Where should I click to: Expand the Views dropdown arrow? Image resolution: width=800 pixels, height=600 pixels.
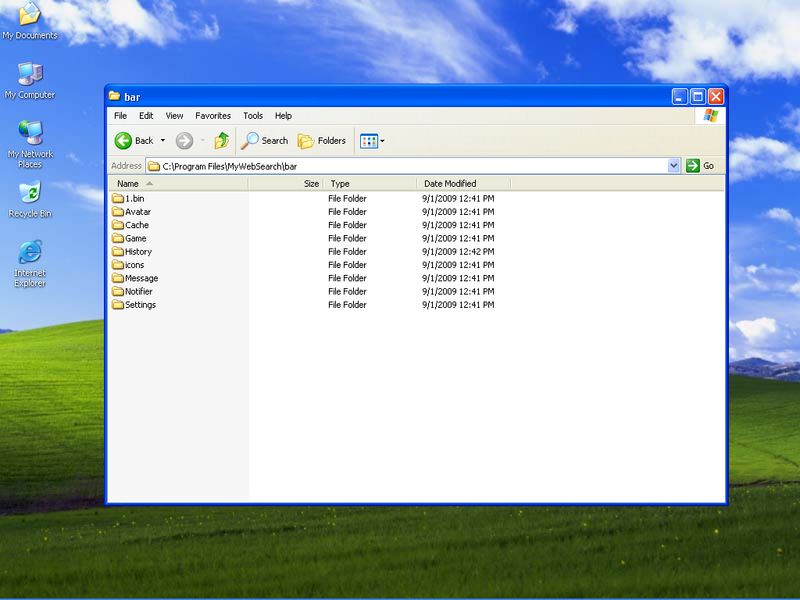pos(383,141)
